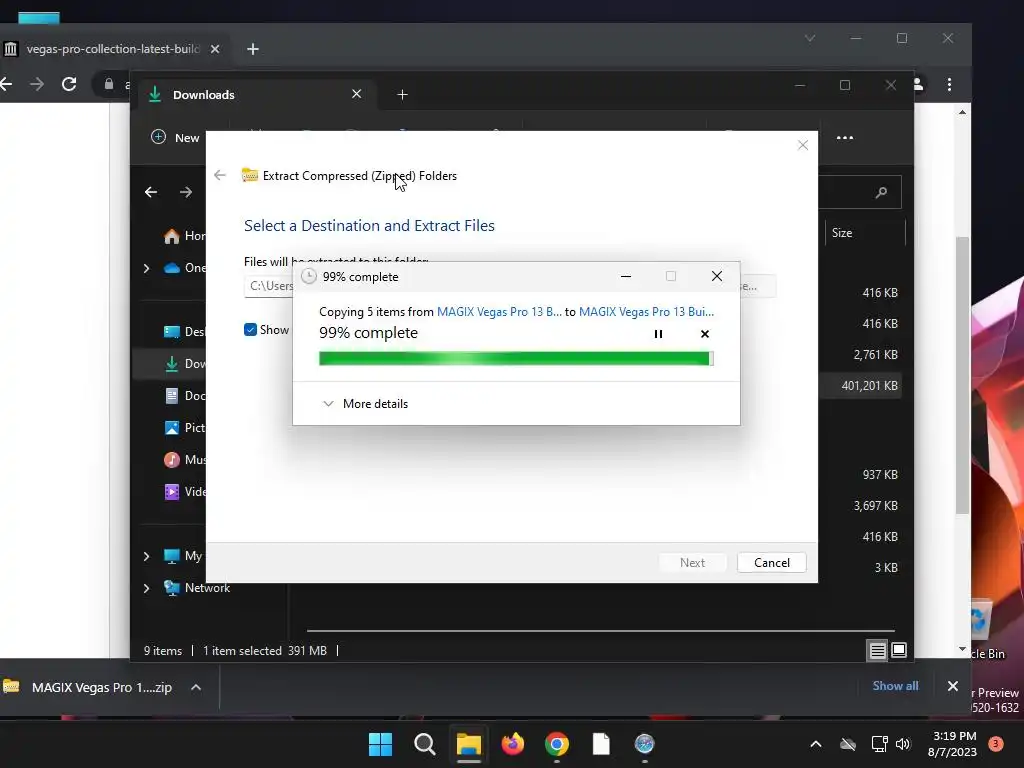Screen dimensions: 1024x768
Task: Click Cancel in the Extract wizard
Action: point(771,563)
